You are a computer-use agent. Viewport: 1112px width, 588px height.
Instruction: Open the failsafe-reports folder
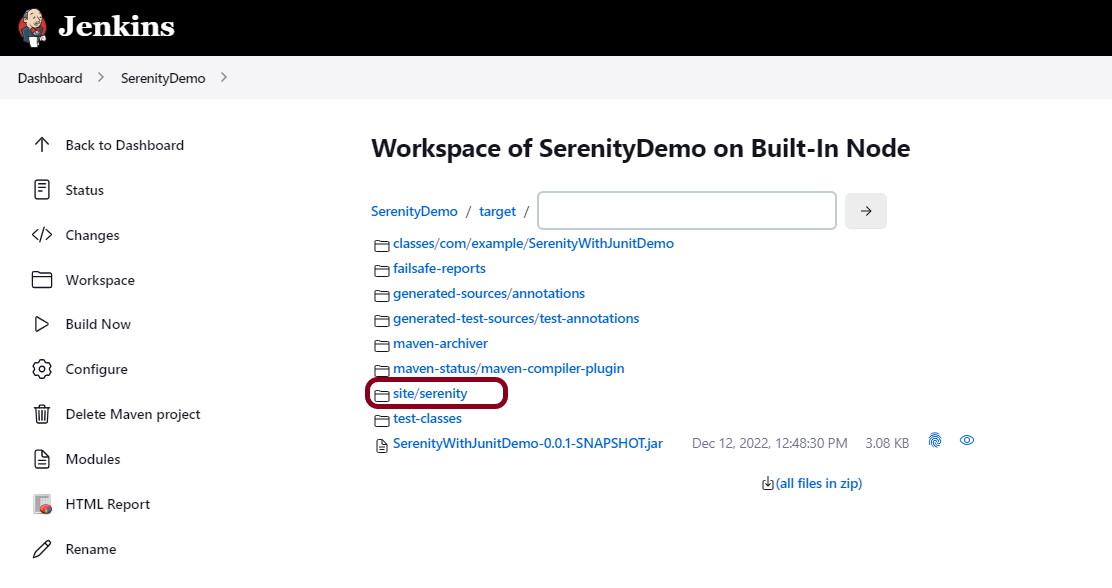point(439,268)
